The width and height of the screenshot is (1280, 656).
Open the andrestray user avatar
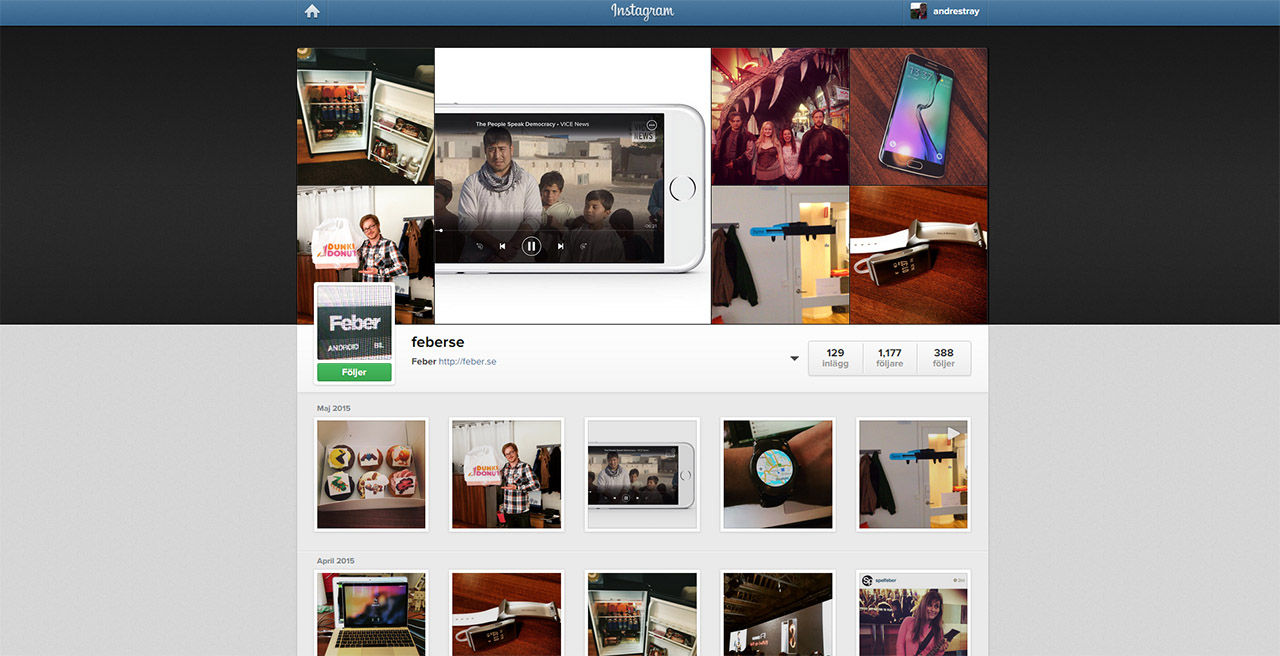[x=919, y=12]
